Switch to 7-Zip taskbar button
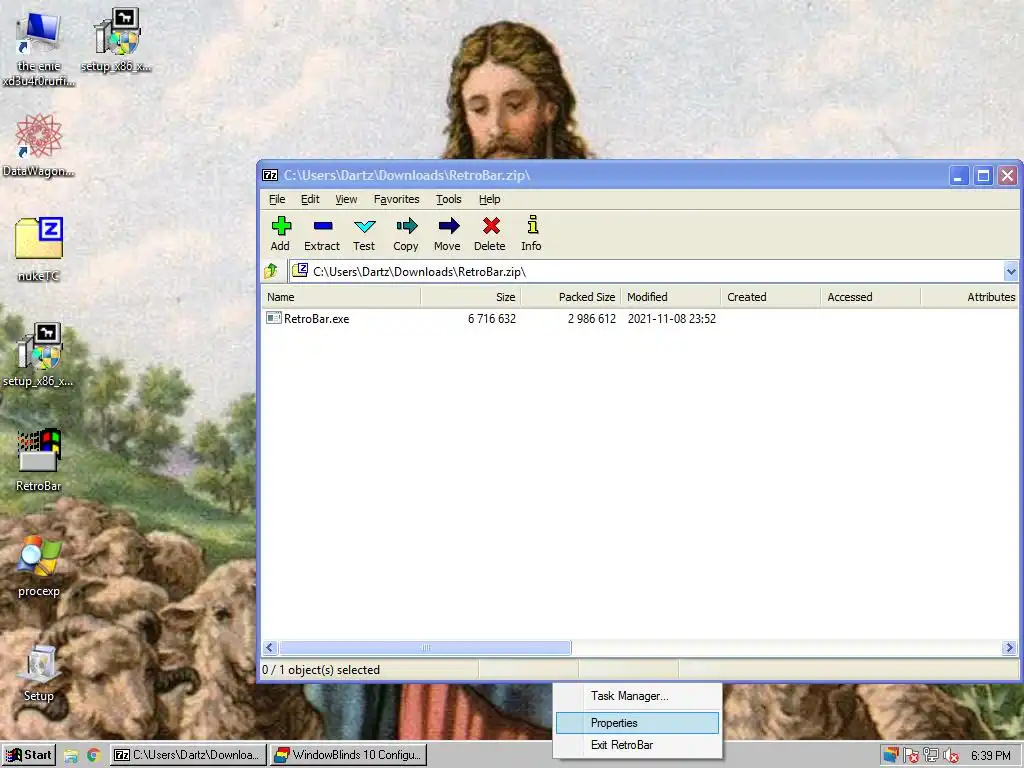Image resolution: width=1024 pixels, height=768 pixels. pos(188,755)
